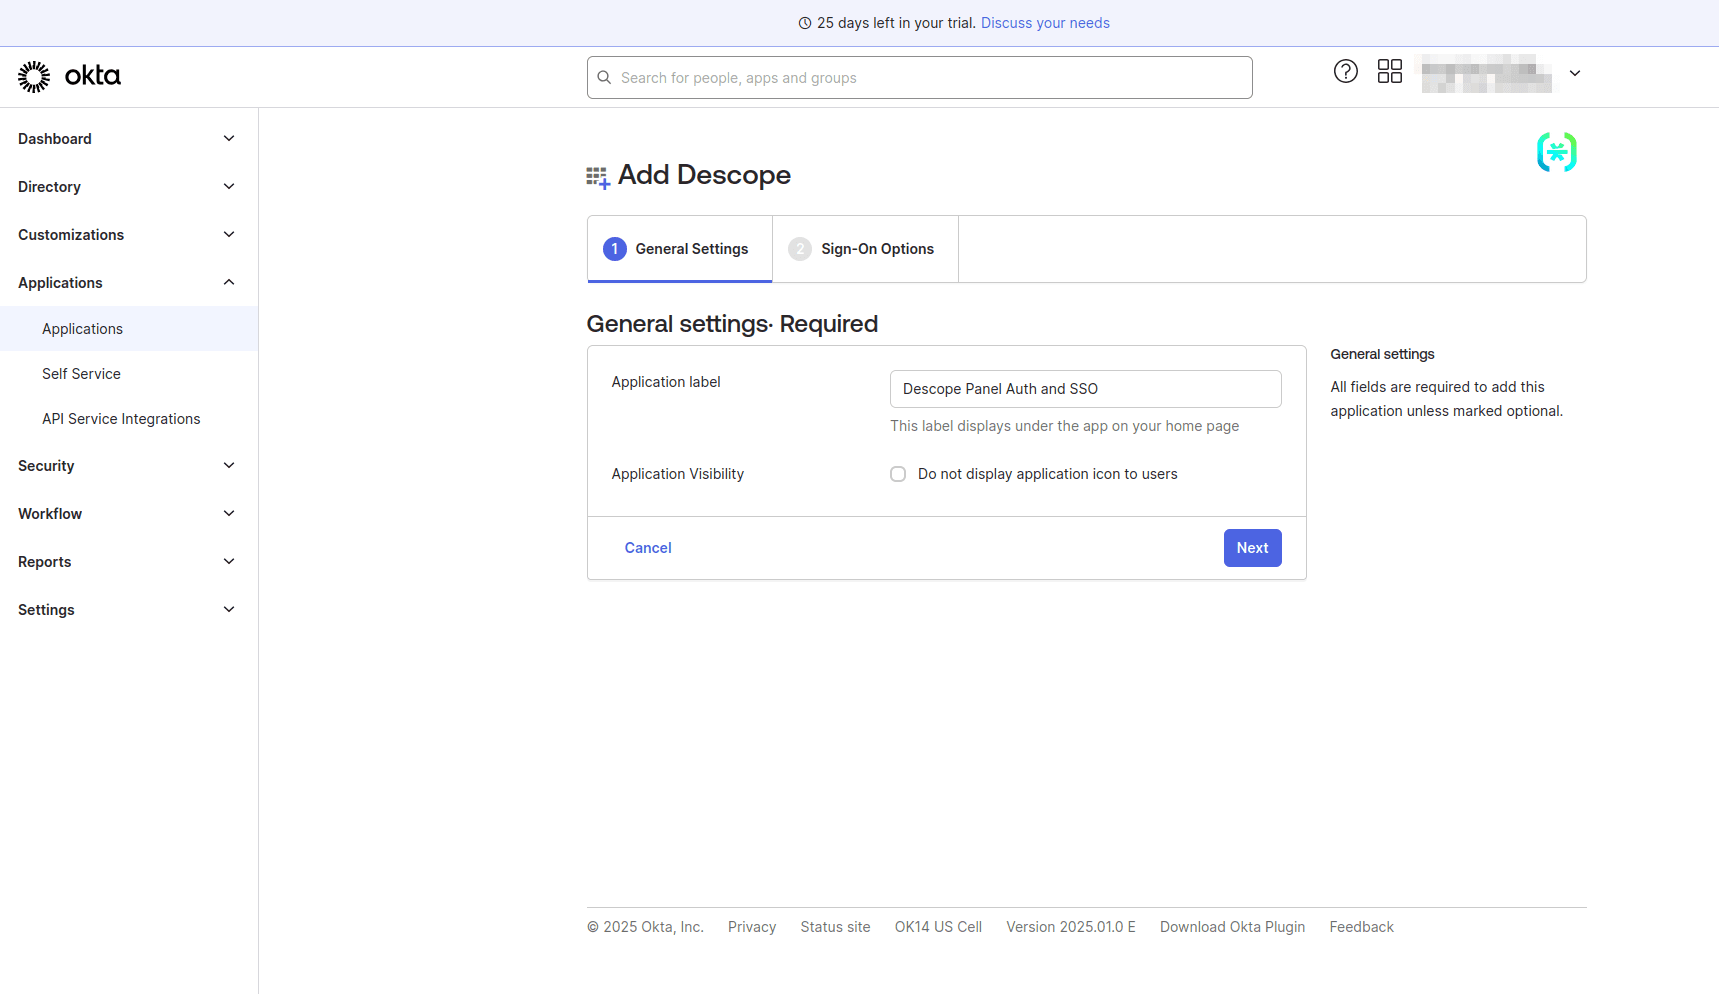Click the Next button
The height and width of the screenshot is (994, 1719).
[x=1252, y=547]
